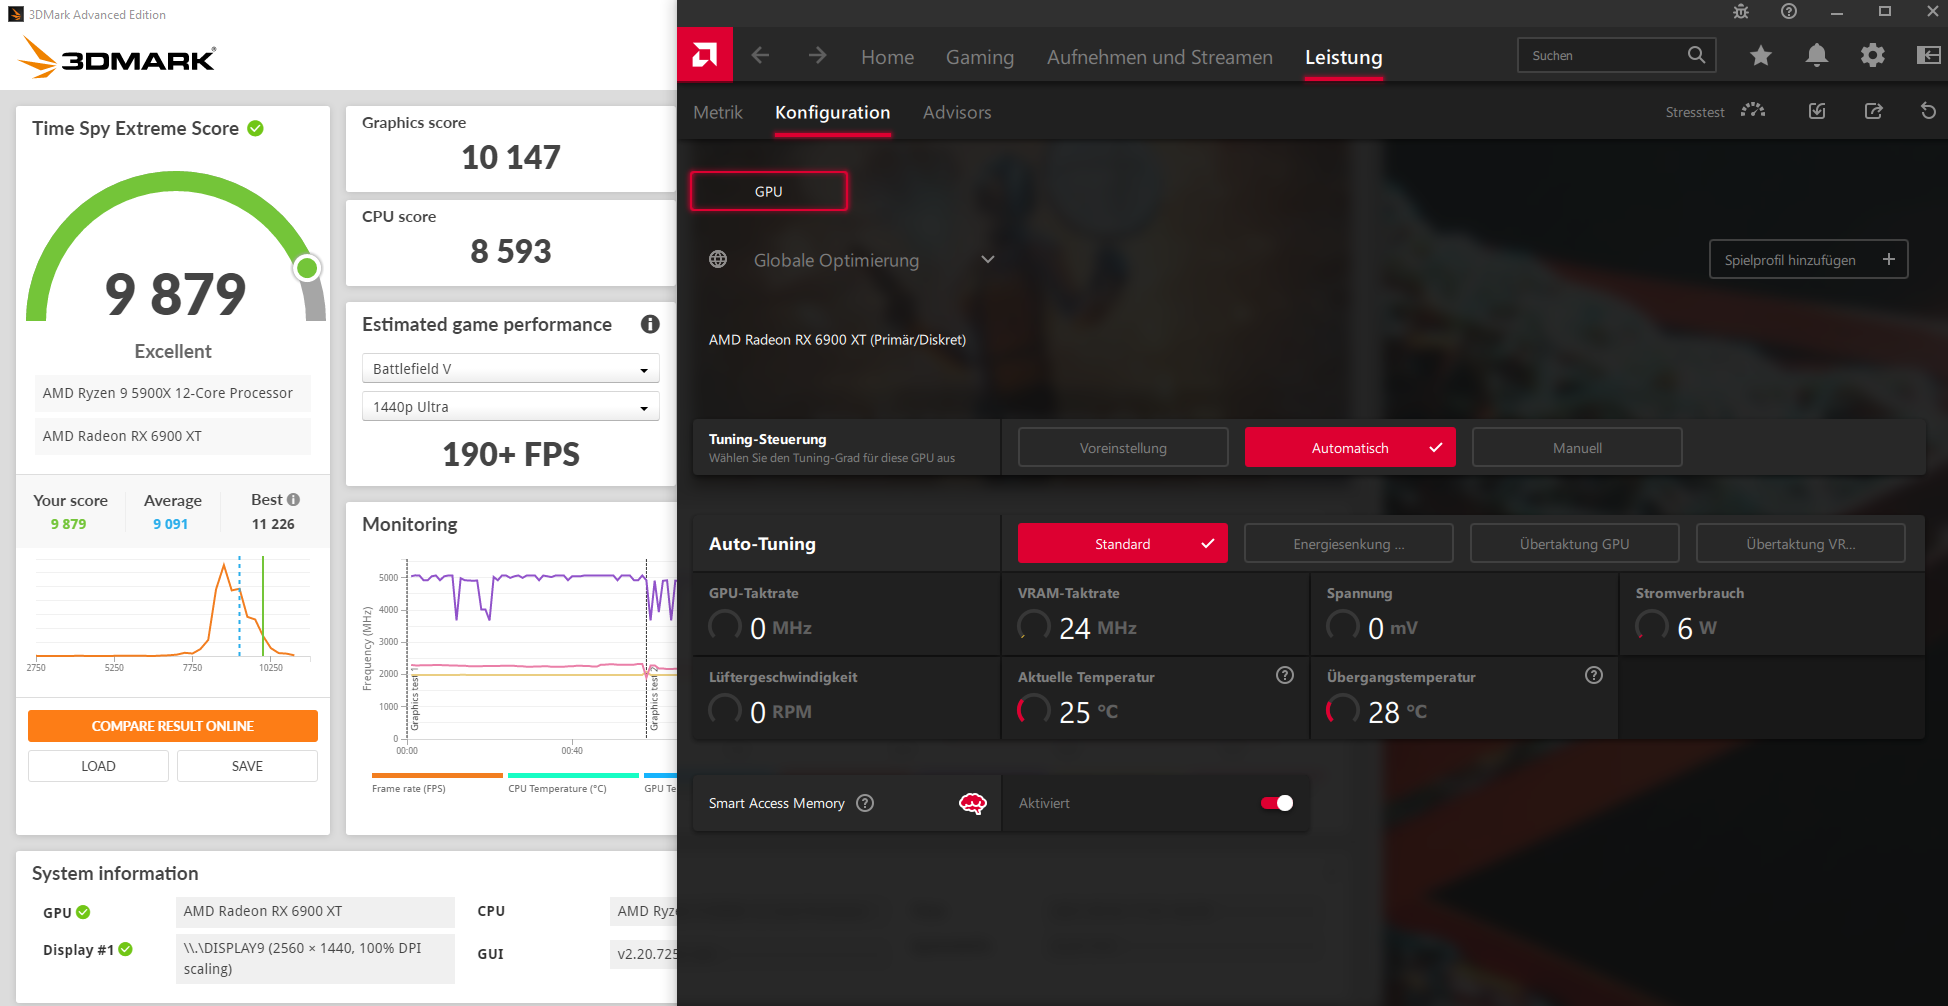Image resolution: width=1948 pixels, height=1006 pixels.
Task: Select Manuell tuning mode
Action: (1577, 447)
